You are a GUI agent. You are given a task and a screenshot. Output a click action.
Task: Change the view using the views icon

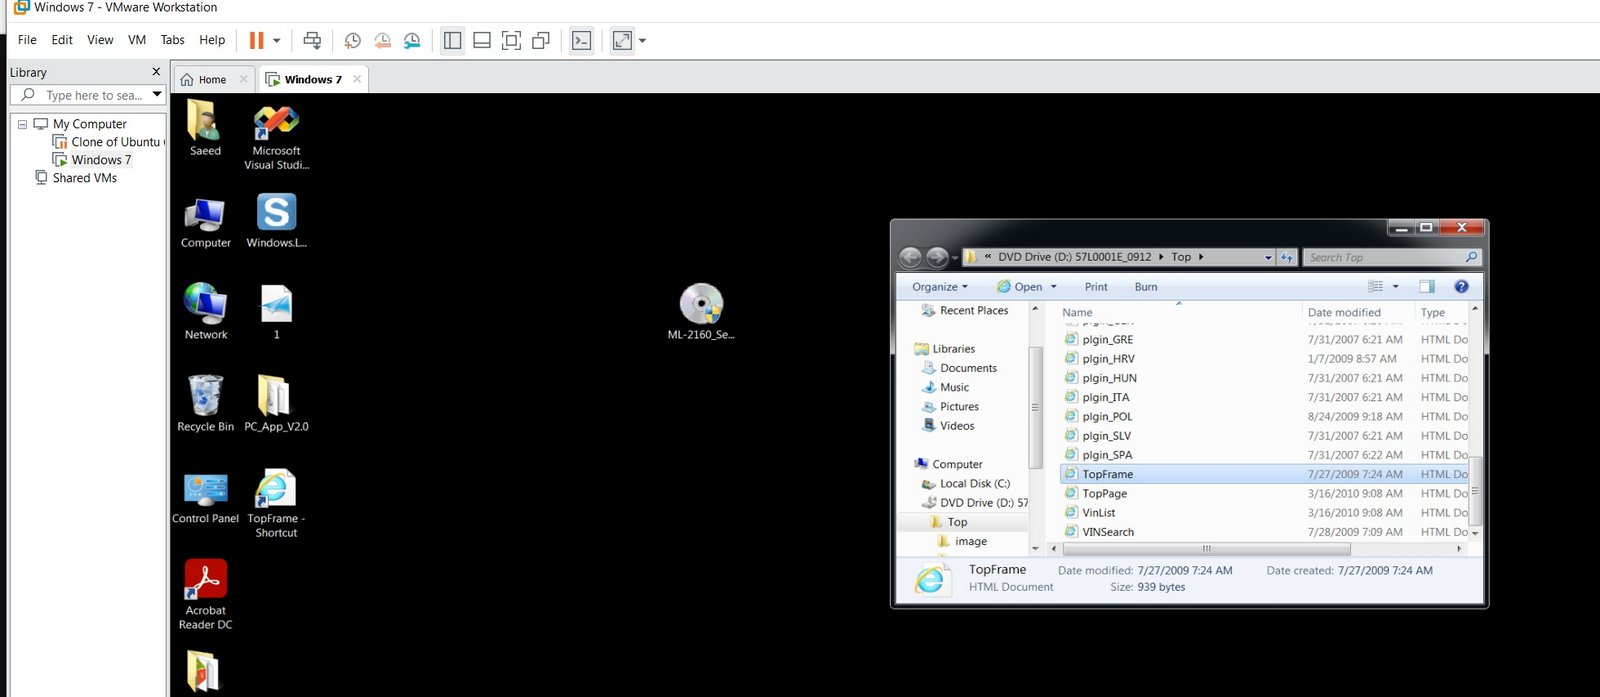(x=1375, y=287)
